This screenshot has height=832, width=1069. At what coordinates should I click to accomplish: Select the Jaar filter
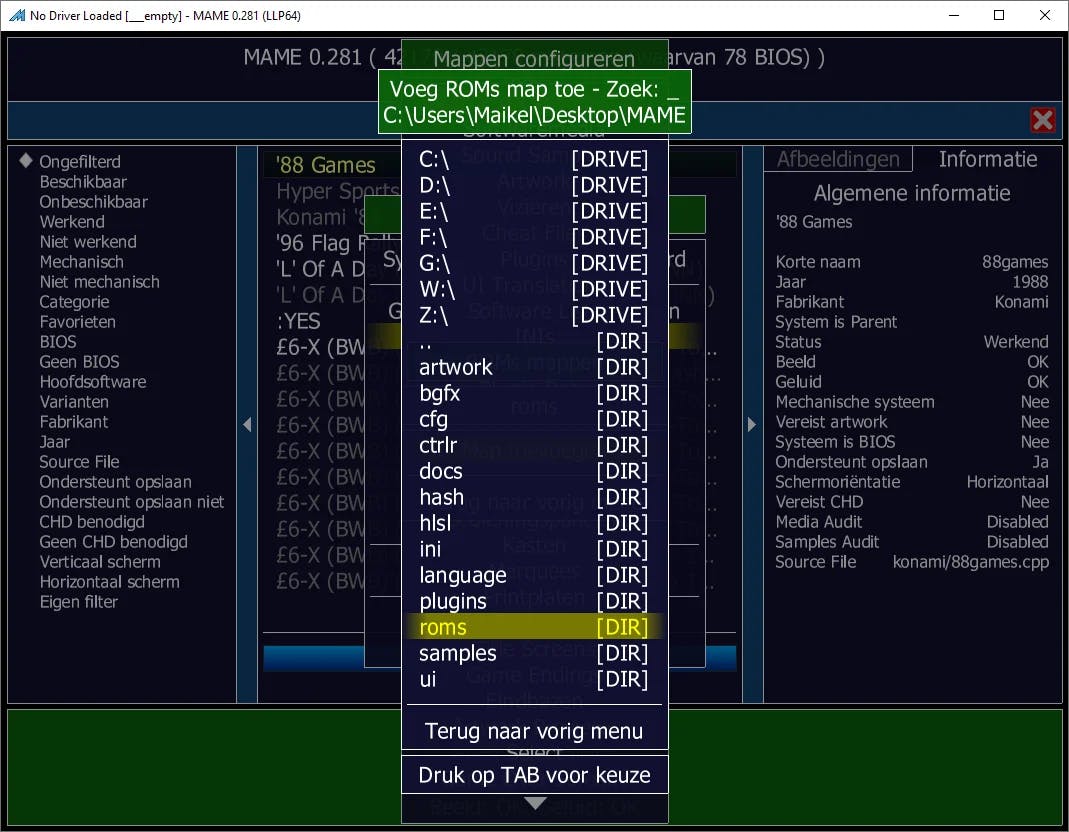tap(55, 441)
